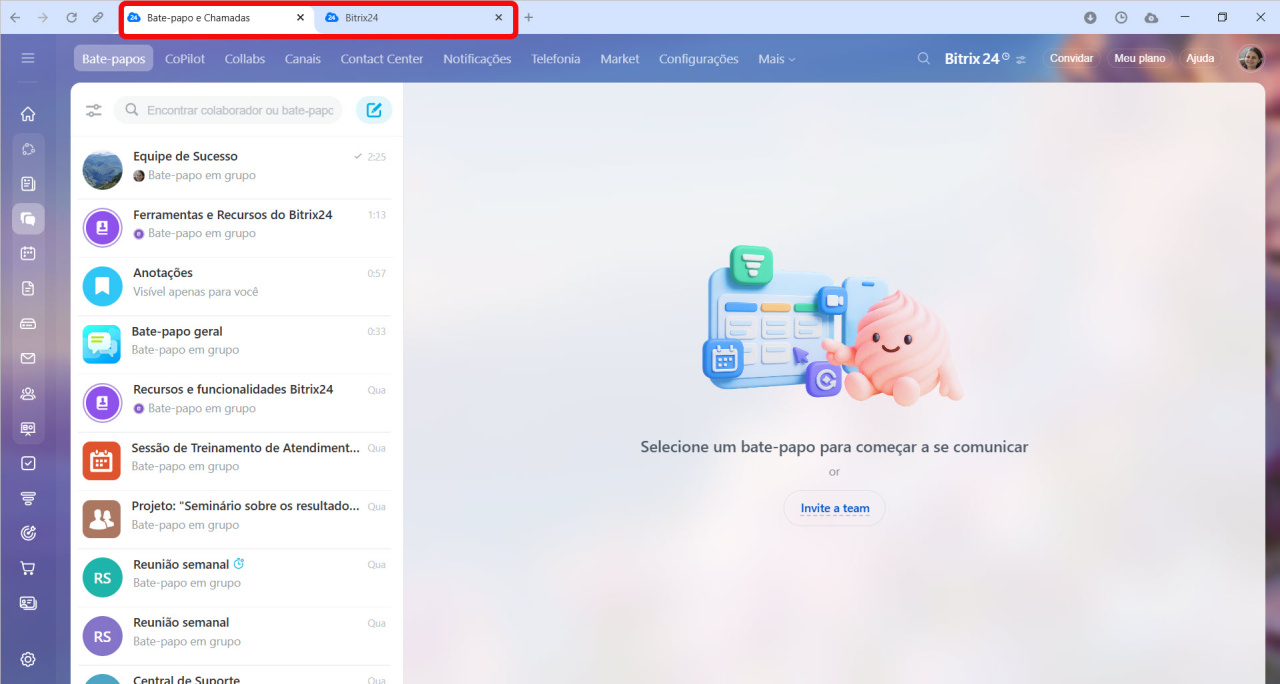Screen dimensions: 1280x684
Task: Close the Bate-papo e Chamadas tab
Action: click(300, 18)
